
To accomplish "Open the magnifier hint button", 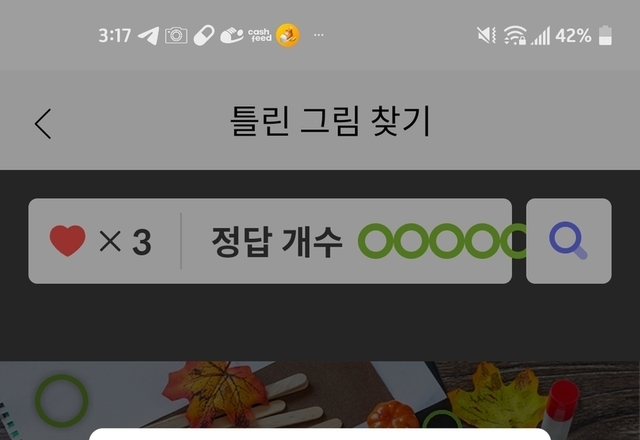I will click(569, 241).
